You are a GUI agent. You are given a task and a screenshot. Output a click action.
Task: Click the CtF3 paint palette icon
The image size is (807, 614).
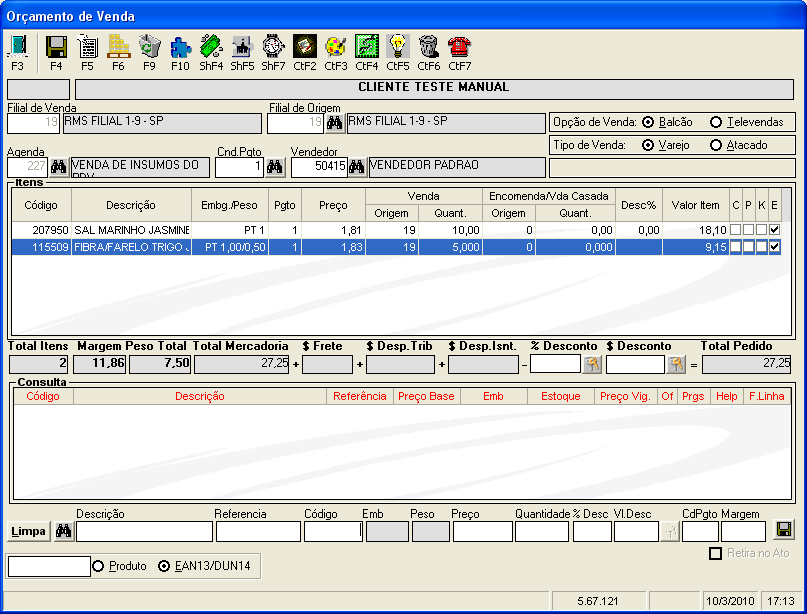[336, 47]
